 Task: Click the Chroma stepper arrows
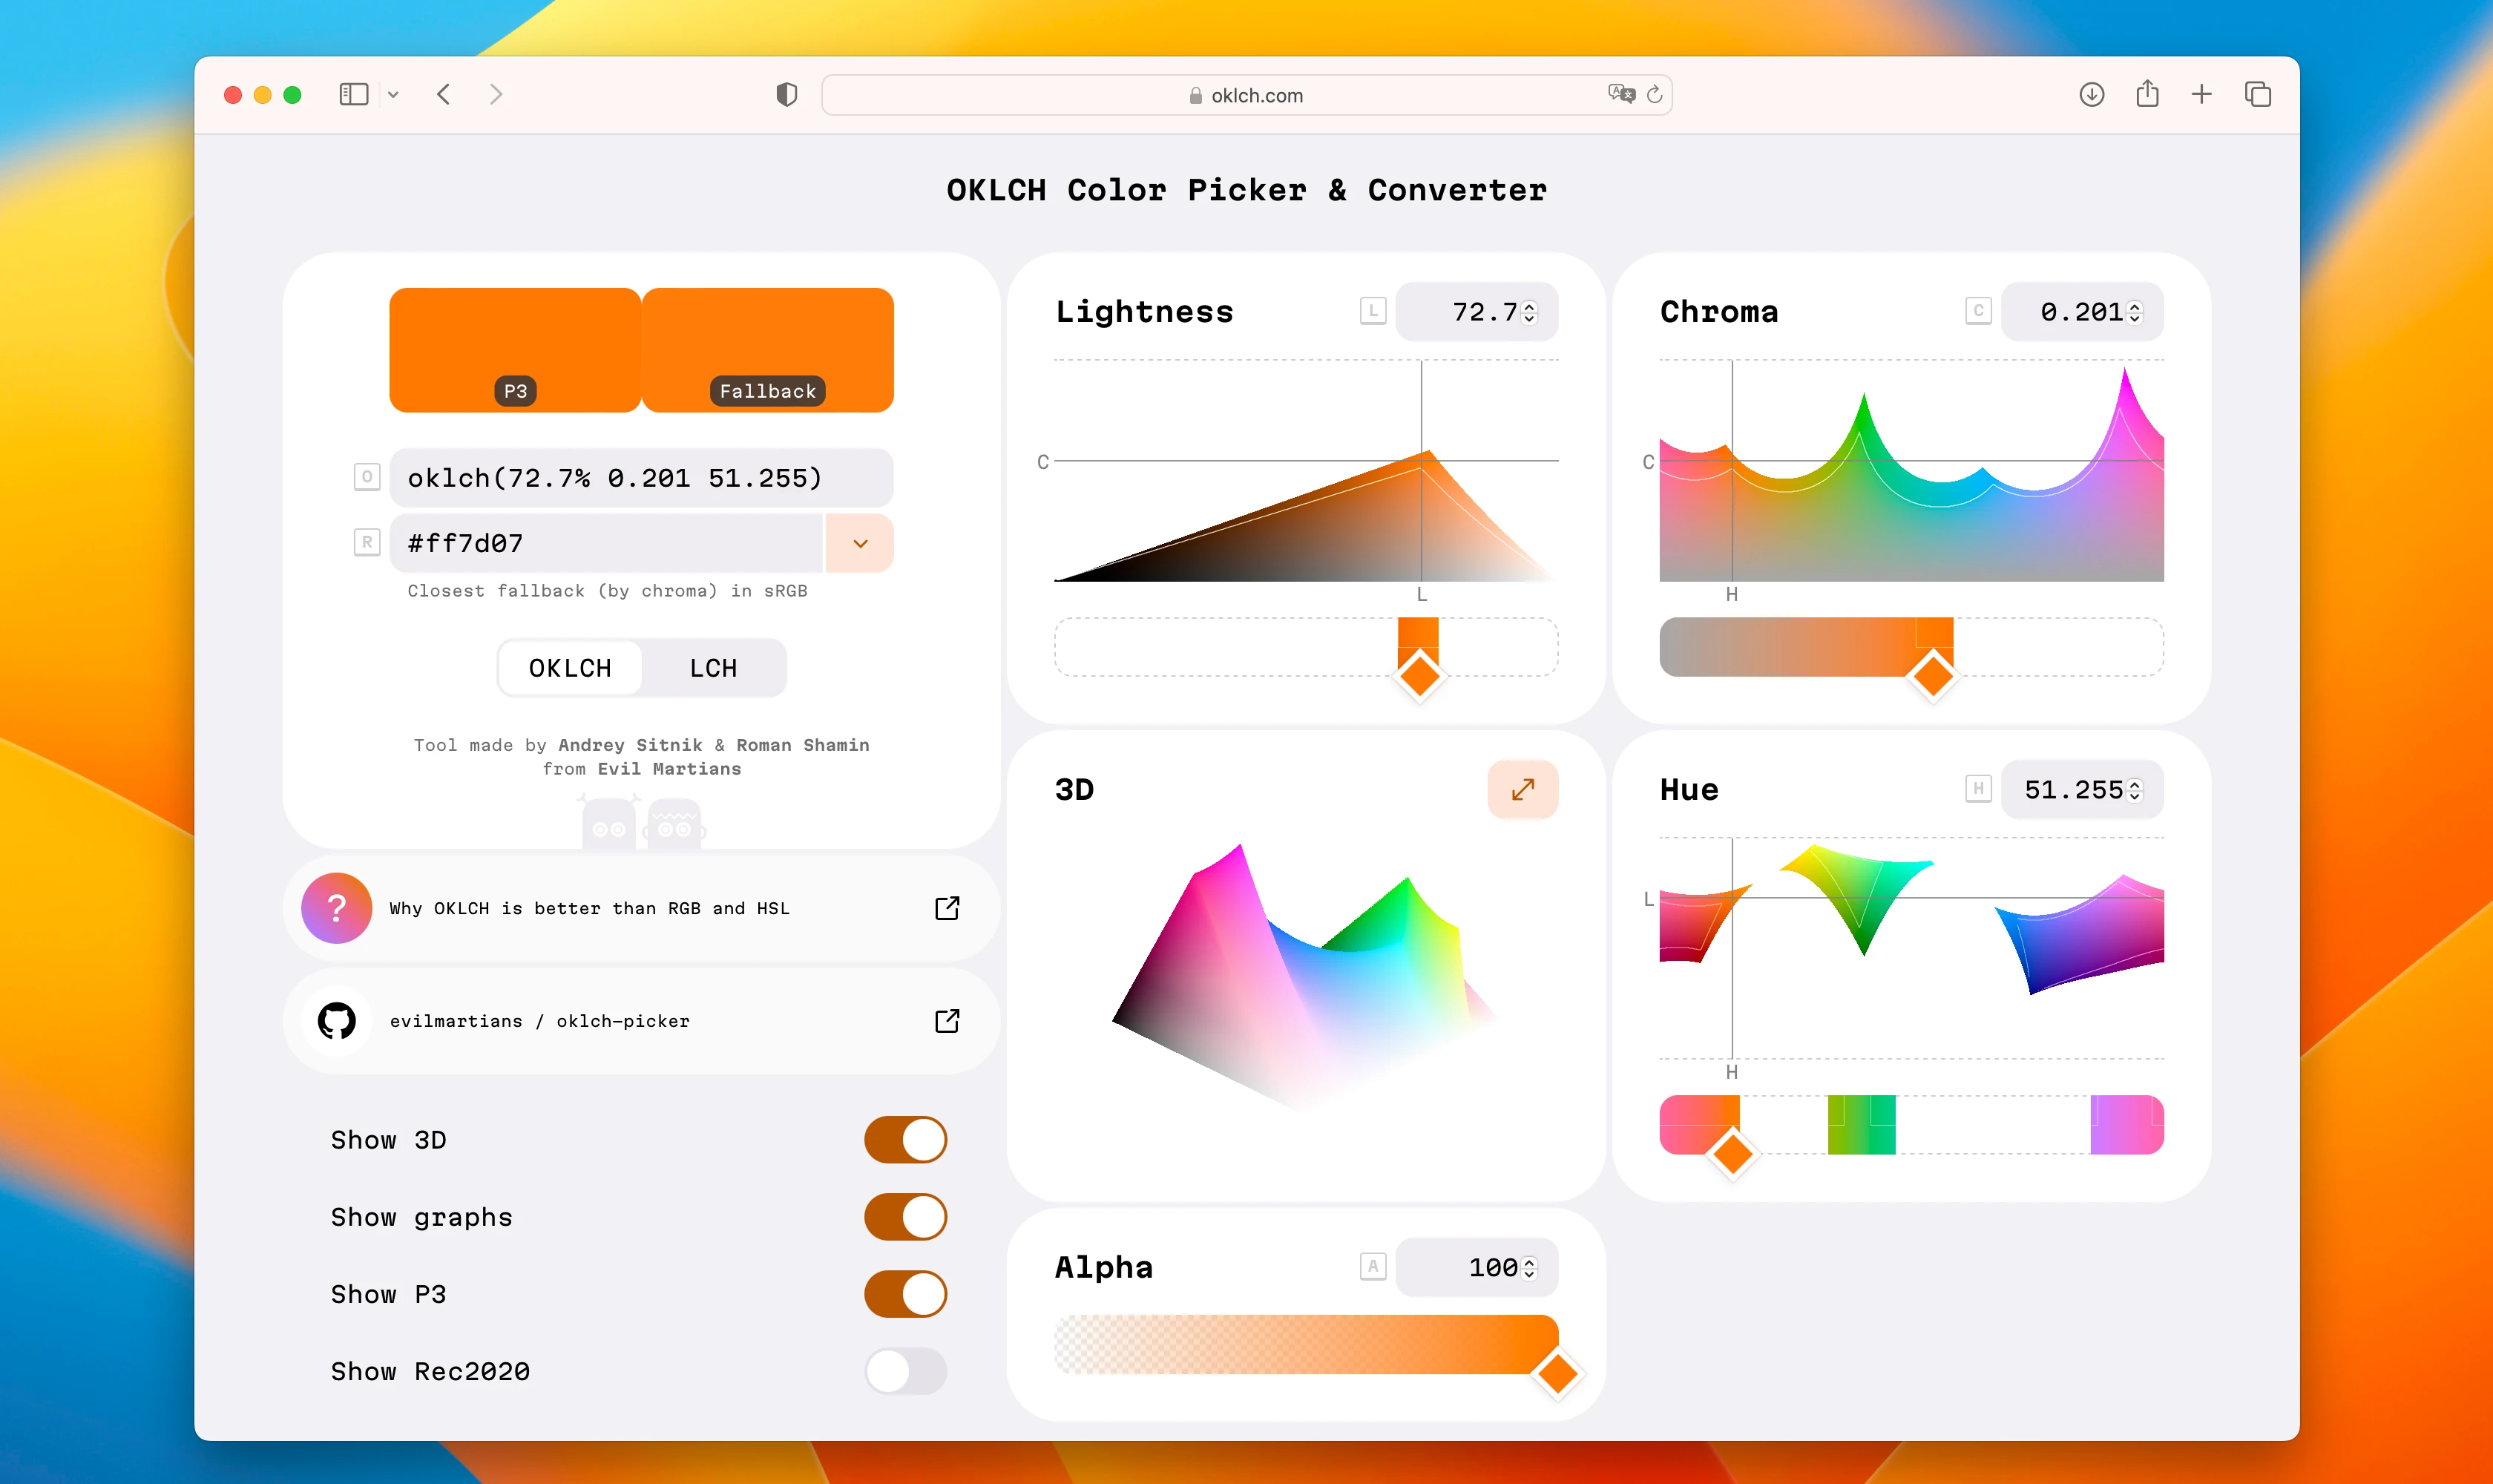(x=2135, y=313)
